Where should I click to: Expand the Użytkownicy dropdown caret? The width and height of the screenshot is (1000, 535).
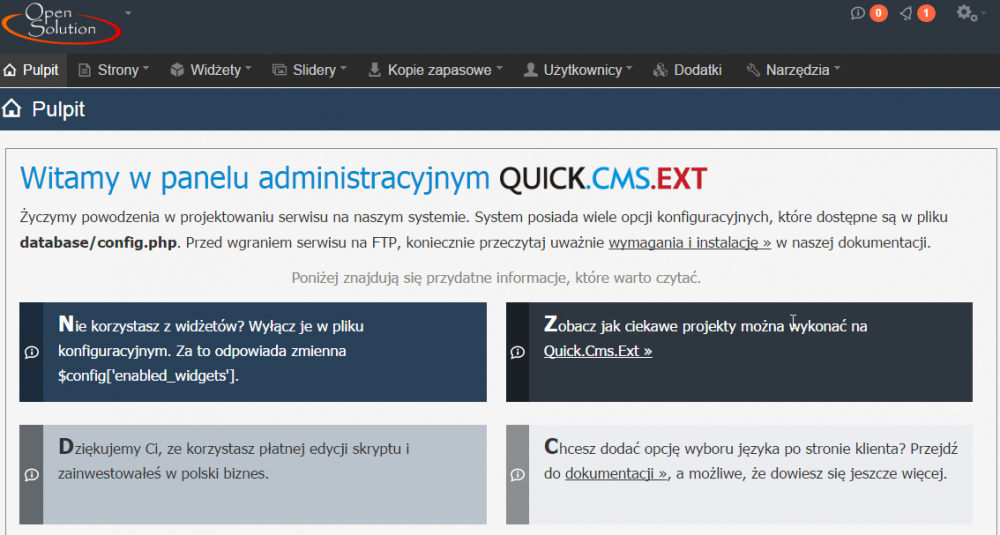(629, 68)
